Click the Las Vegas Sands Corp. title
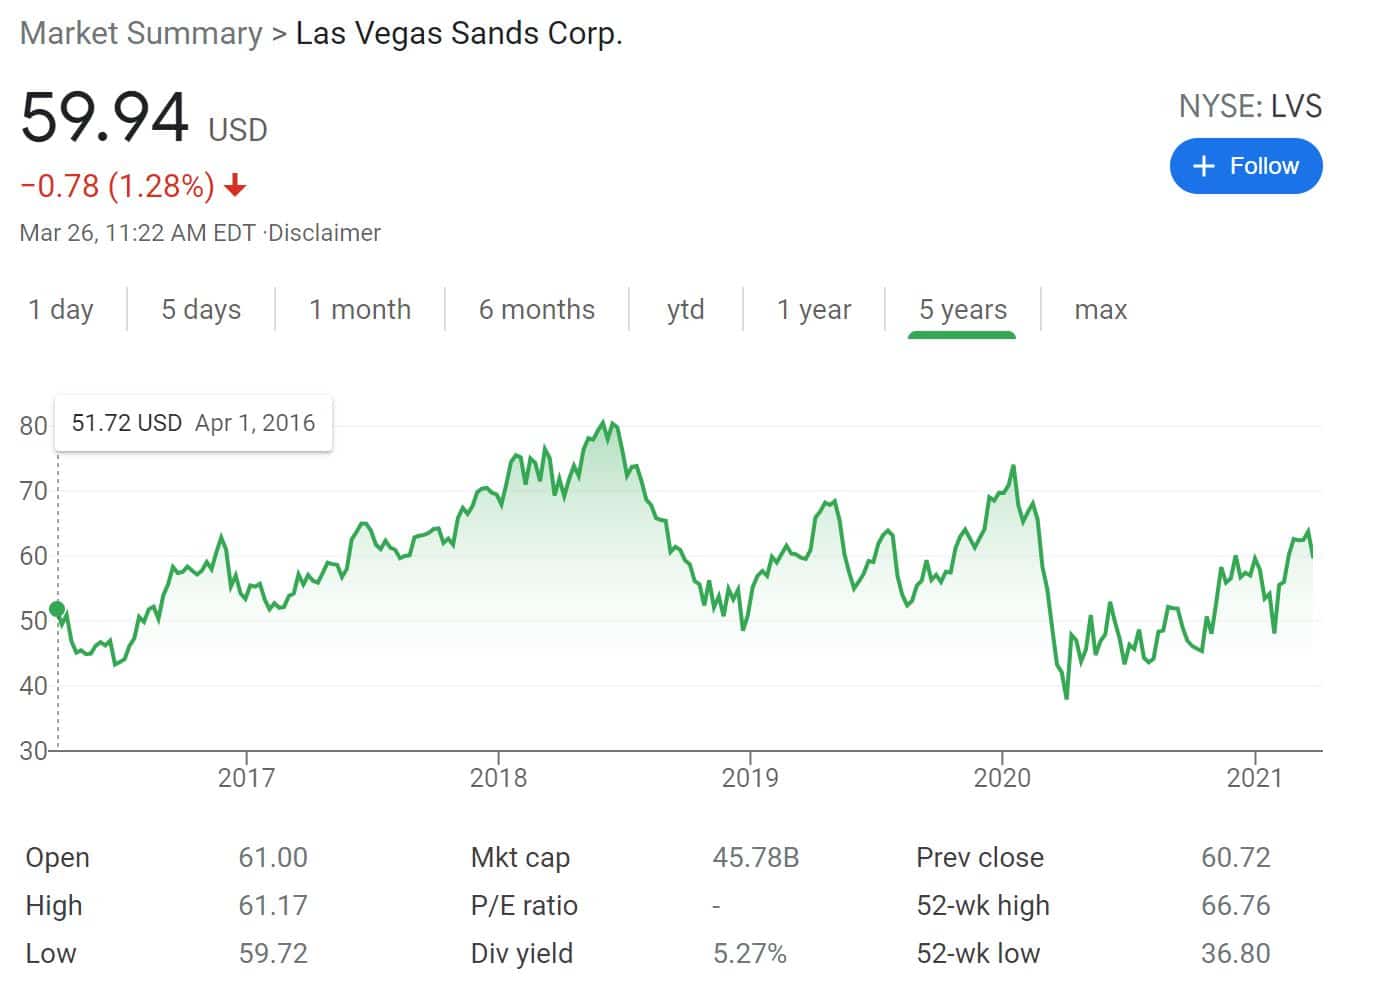The image size is (1378, 997). click(x=458, y=33)
